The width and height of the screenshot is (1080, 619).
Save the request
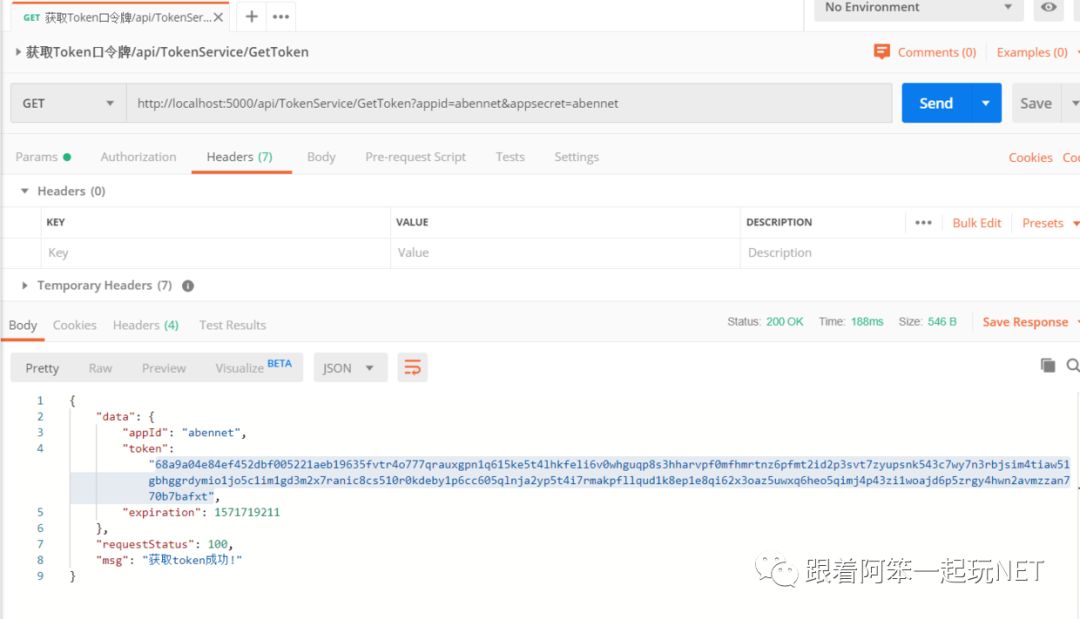coord(1035,103)
